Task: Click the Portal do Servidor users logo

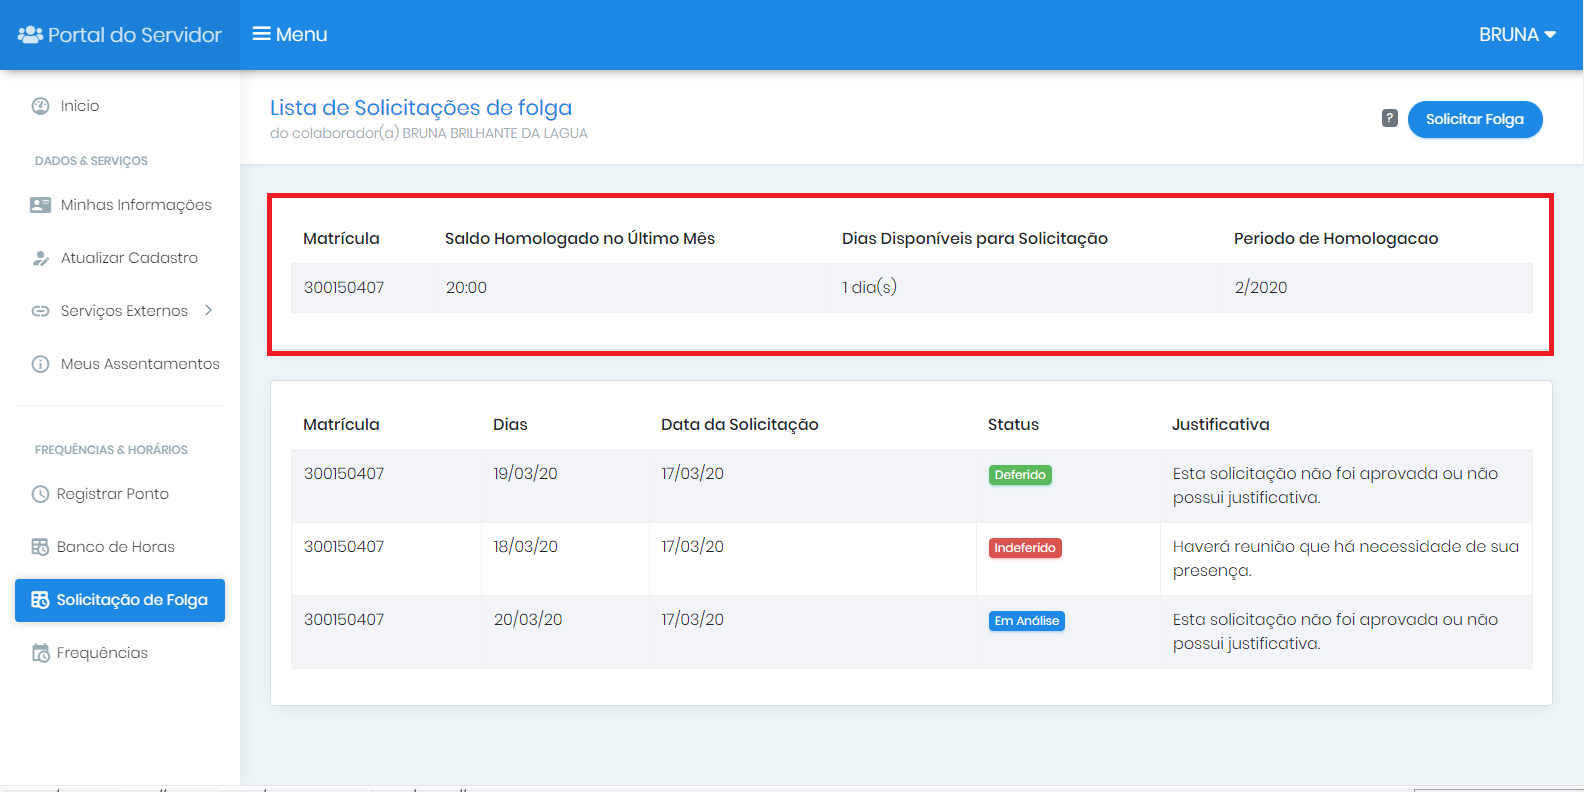Action: click(x=30, y=35)
